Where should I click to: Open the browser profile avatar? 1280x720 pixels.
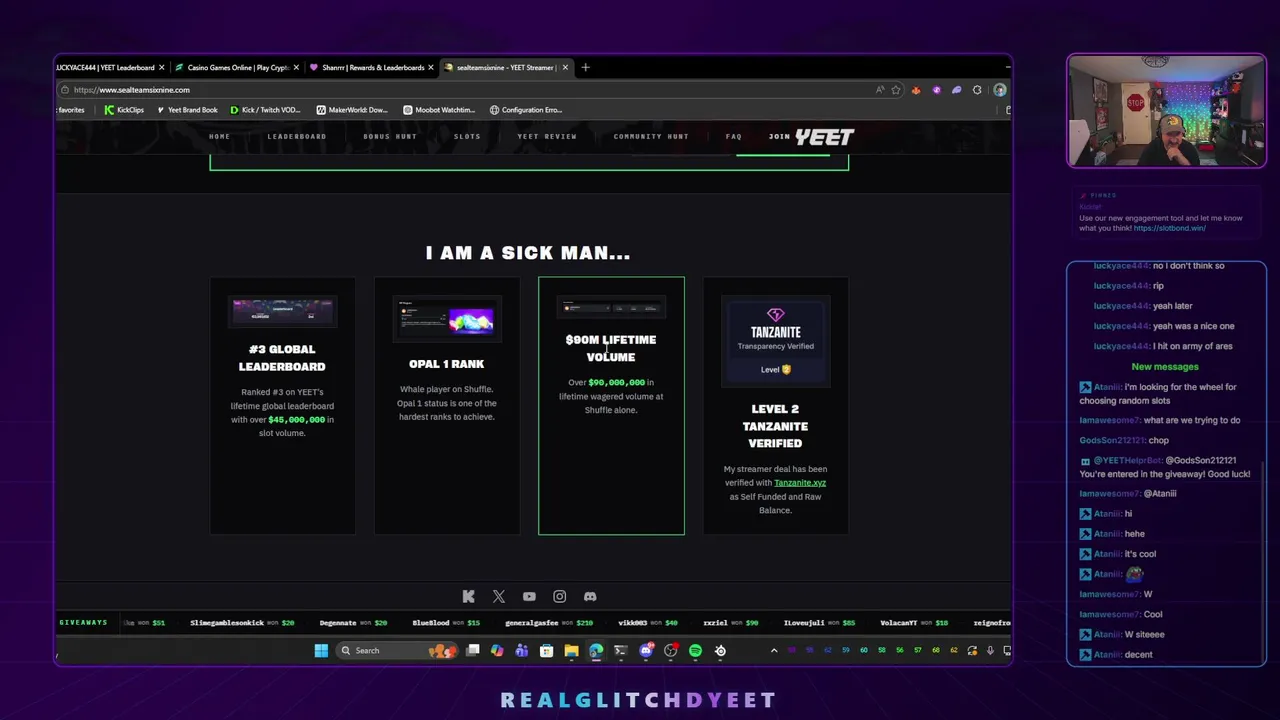click(999, 89)
